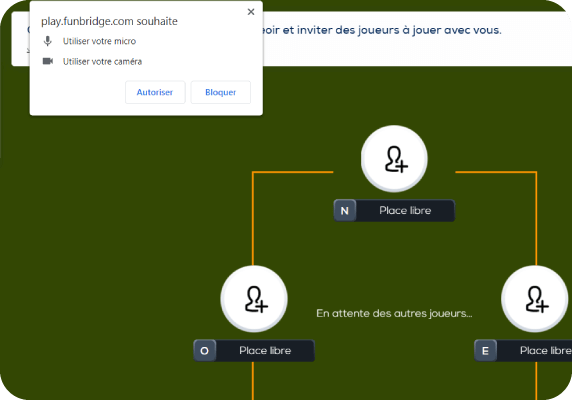Click the microphone icon in permission popup
This screenshot has height=400, width=572.
[47, 41]
